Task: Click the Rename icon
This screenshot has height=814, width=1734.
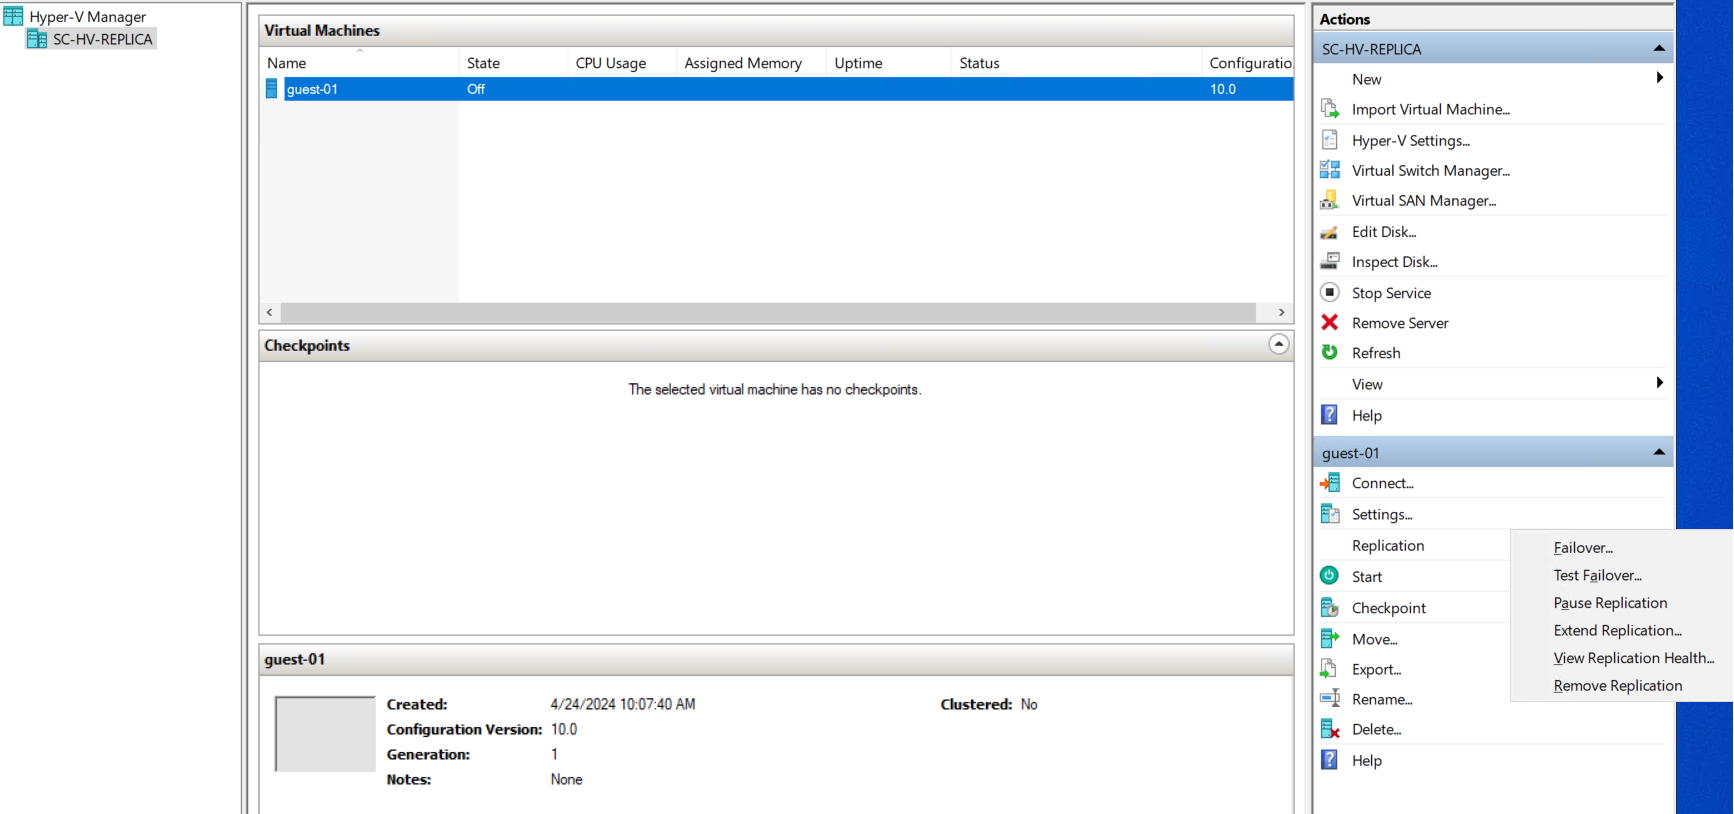Action: (x=1330, y=698)
